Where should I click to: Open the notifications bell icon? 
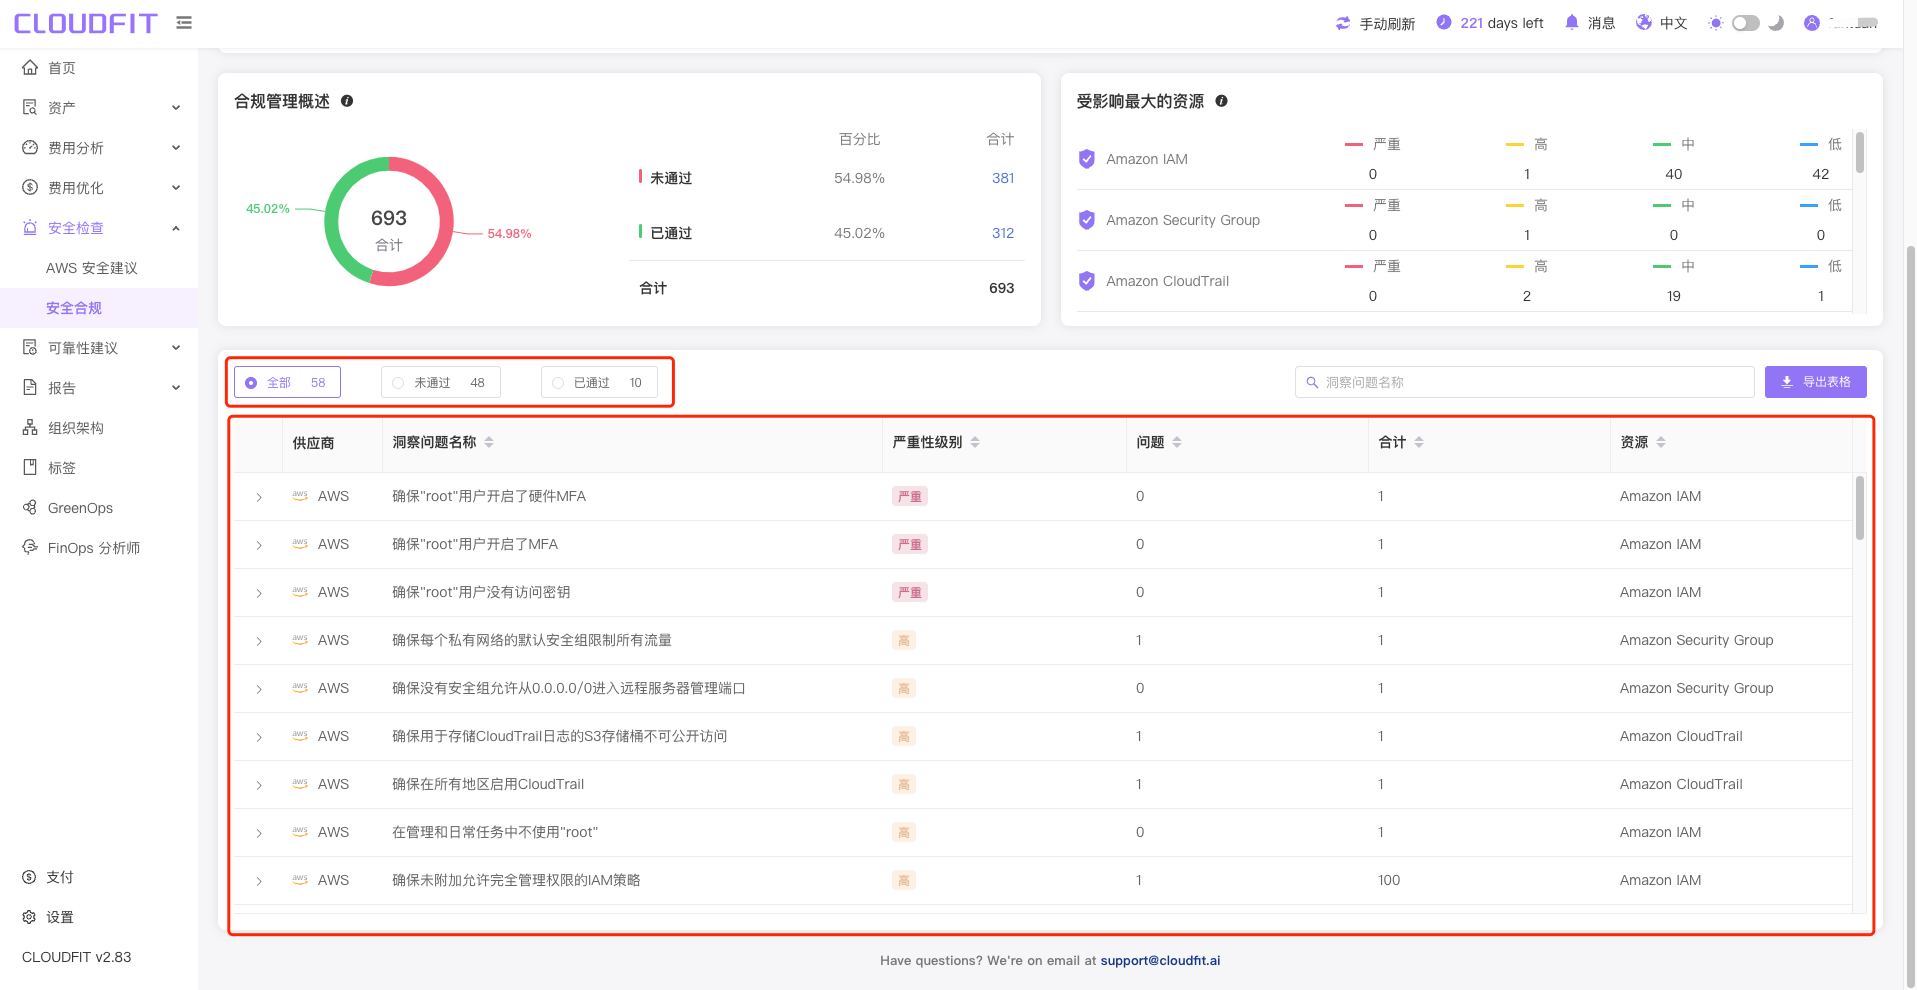pos(1572,22)
